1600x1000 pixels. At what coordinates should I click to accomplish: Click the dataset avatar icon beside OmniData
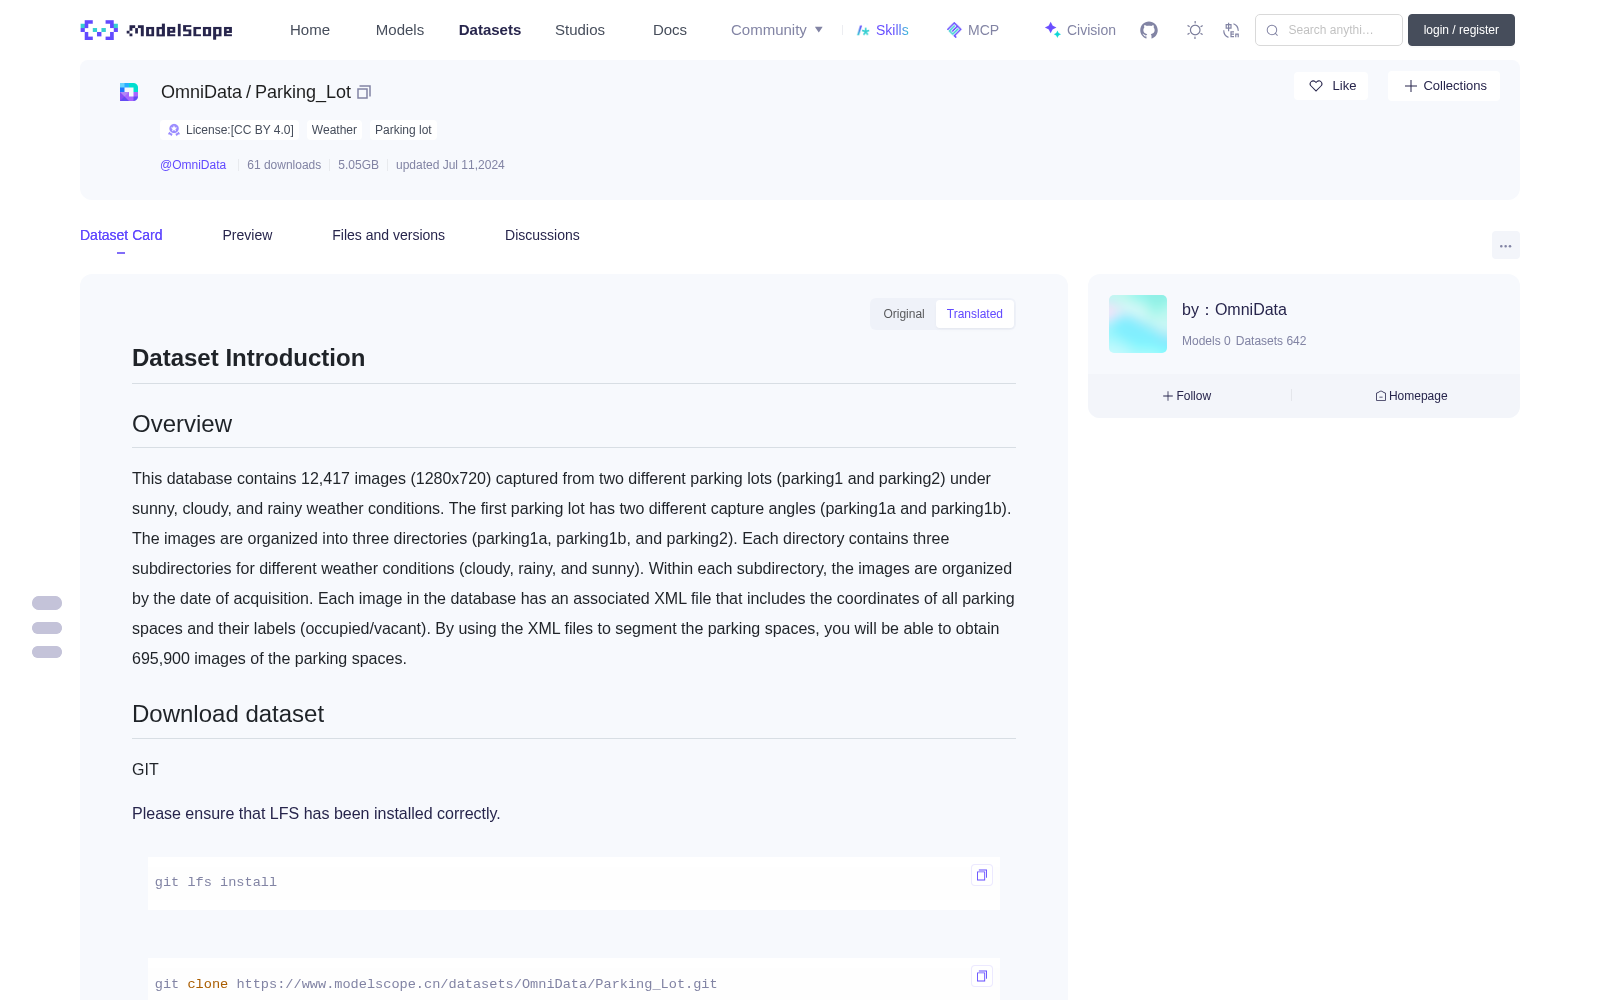(x=129, y=92)
